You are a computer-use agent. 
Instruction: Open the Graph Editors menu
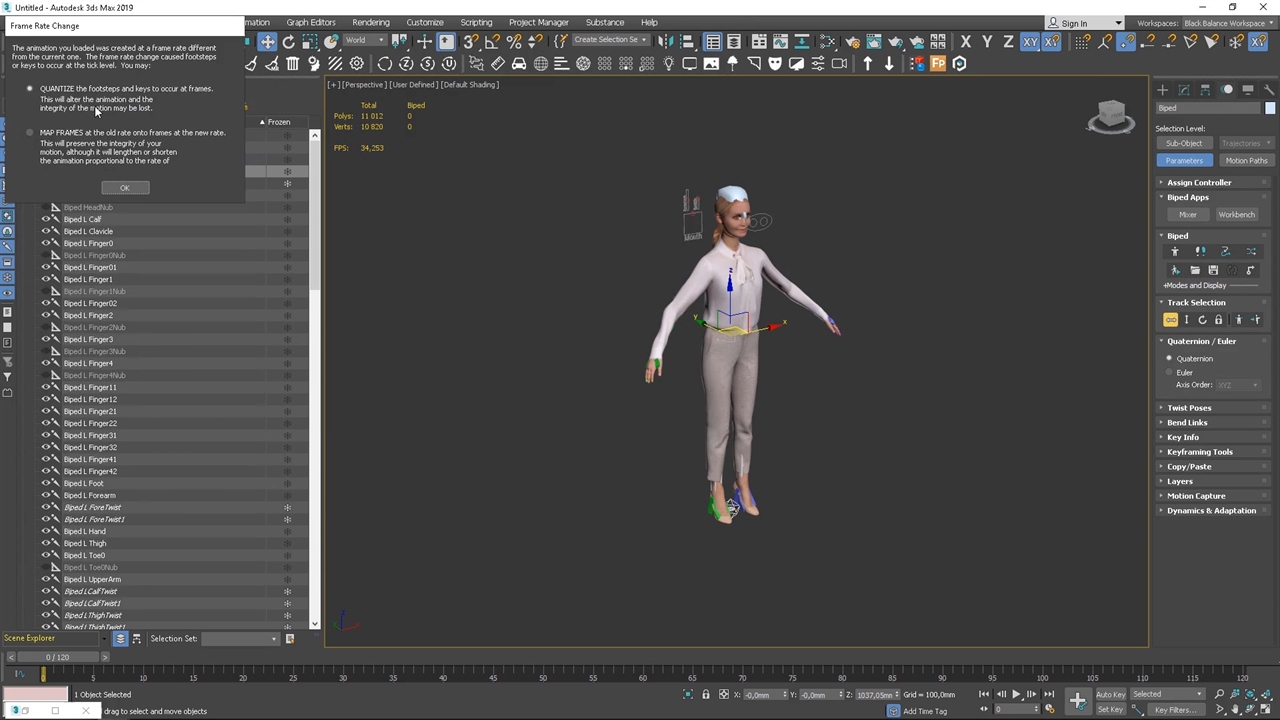coord(311,22)
